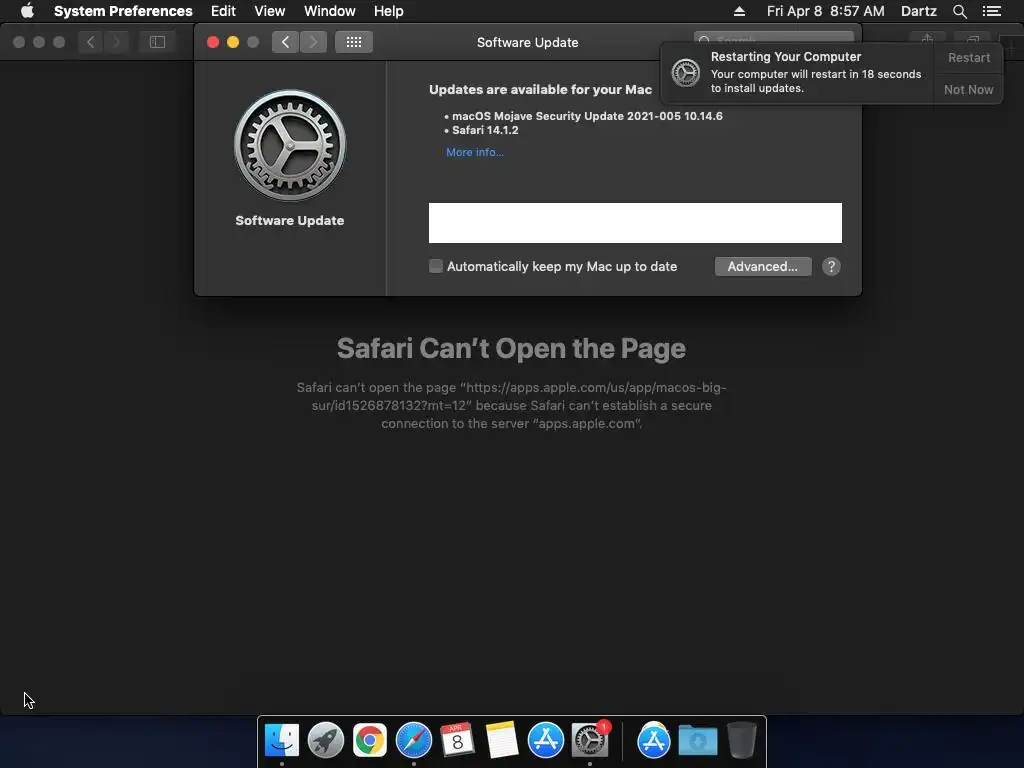Open the View menu
The image size is (1024, 768).
(x=270, y=11)
